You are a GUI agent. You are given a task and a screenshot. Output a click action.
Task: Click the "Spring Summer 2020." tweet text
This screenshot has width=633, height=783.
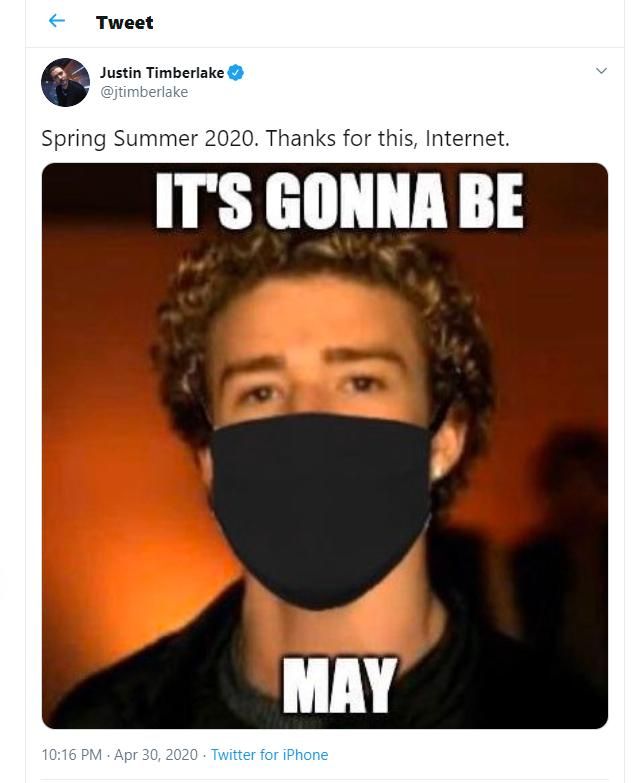[150, 139]
